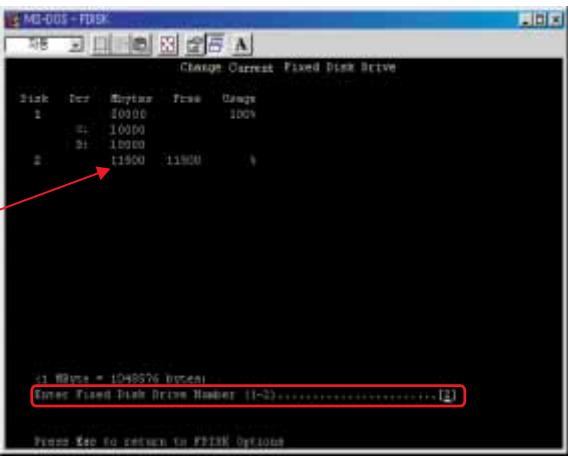Click the D: drive letter row
This screenshot has width=568, height=456.
[81, 145]
